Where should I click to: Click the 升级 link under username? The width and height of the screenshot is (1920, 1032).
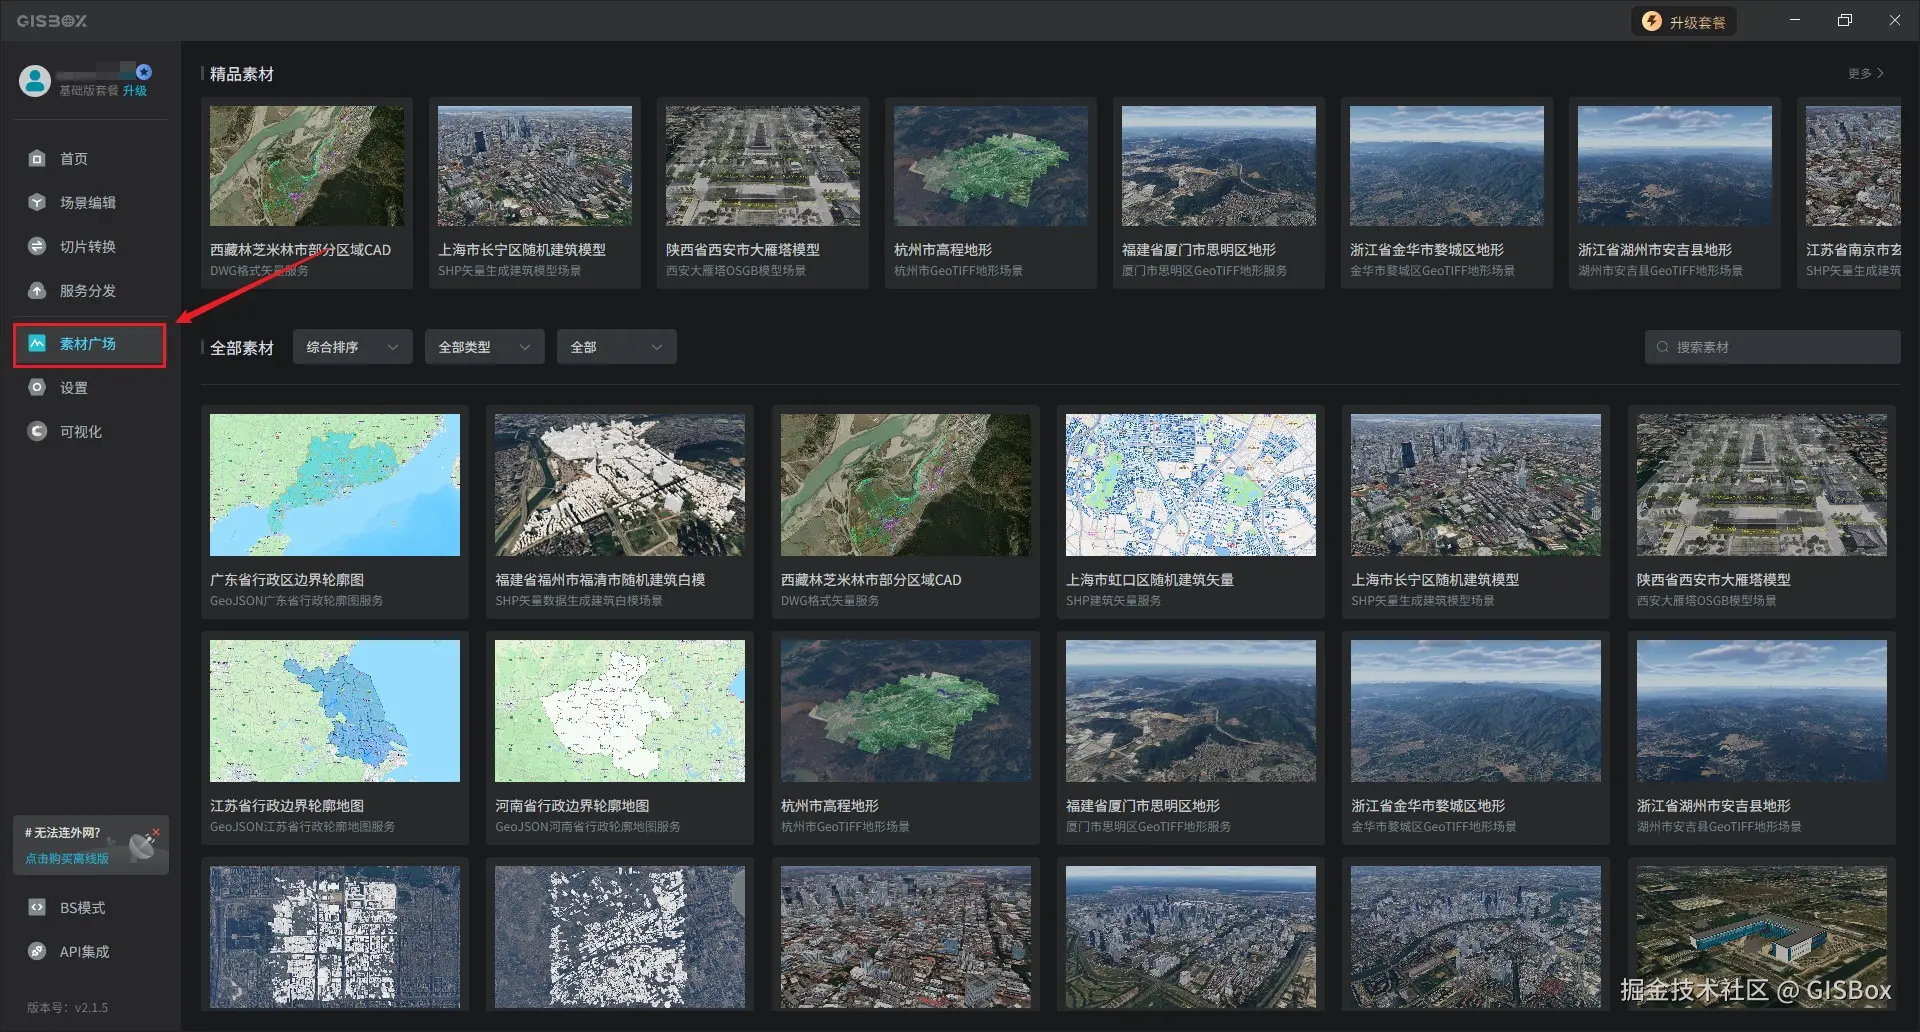pyautogui.click(x=135, y=91)
